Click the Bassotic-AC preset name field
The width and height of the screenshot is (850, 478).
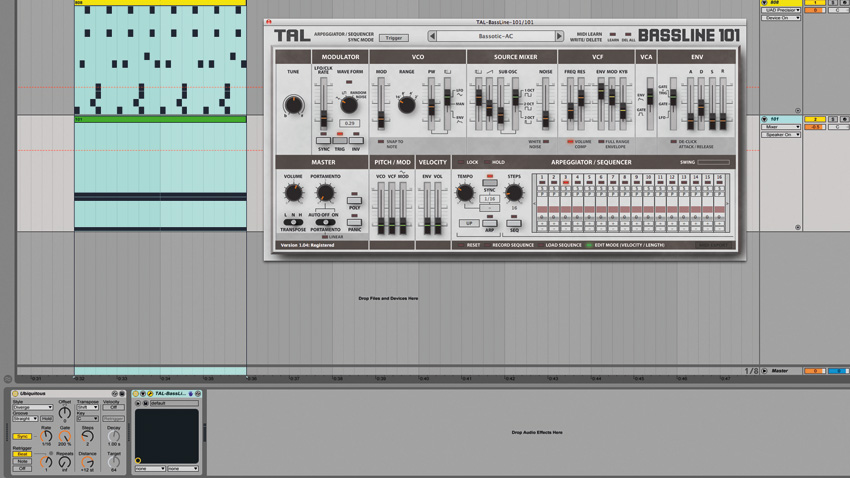pos(495,36)
